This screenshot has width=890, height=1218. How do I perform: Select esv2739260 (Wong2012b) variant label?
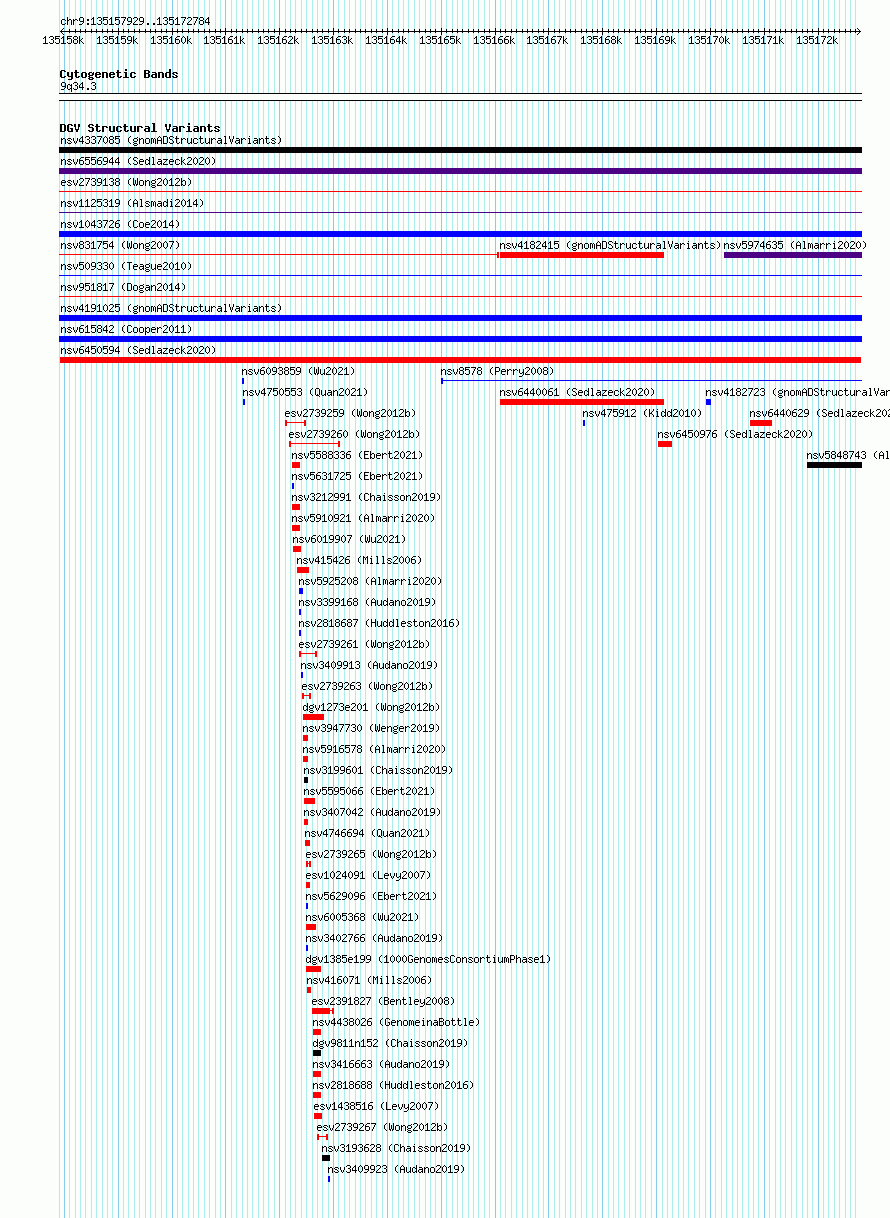click(354, 434)
